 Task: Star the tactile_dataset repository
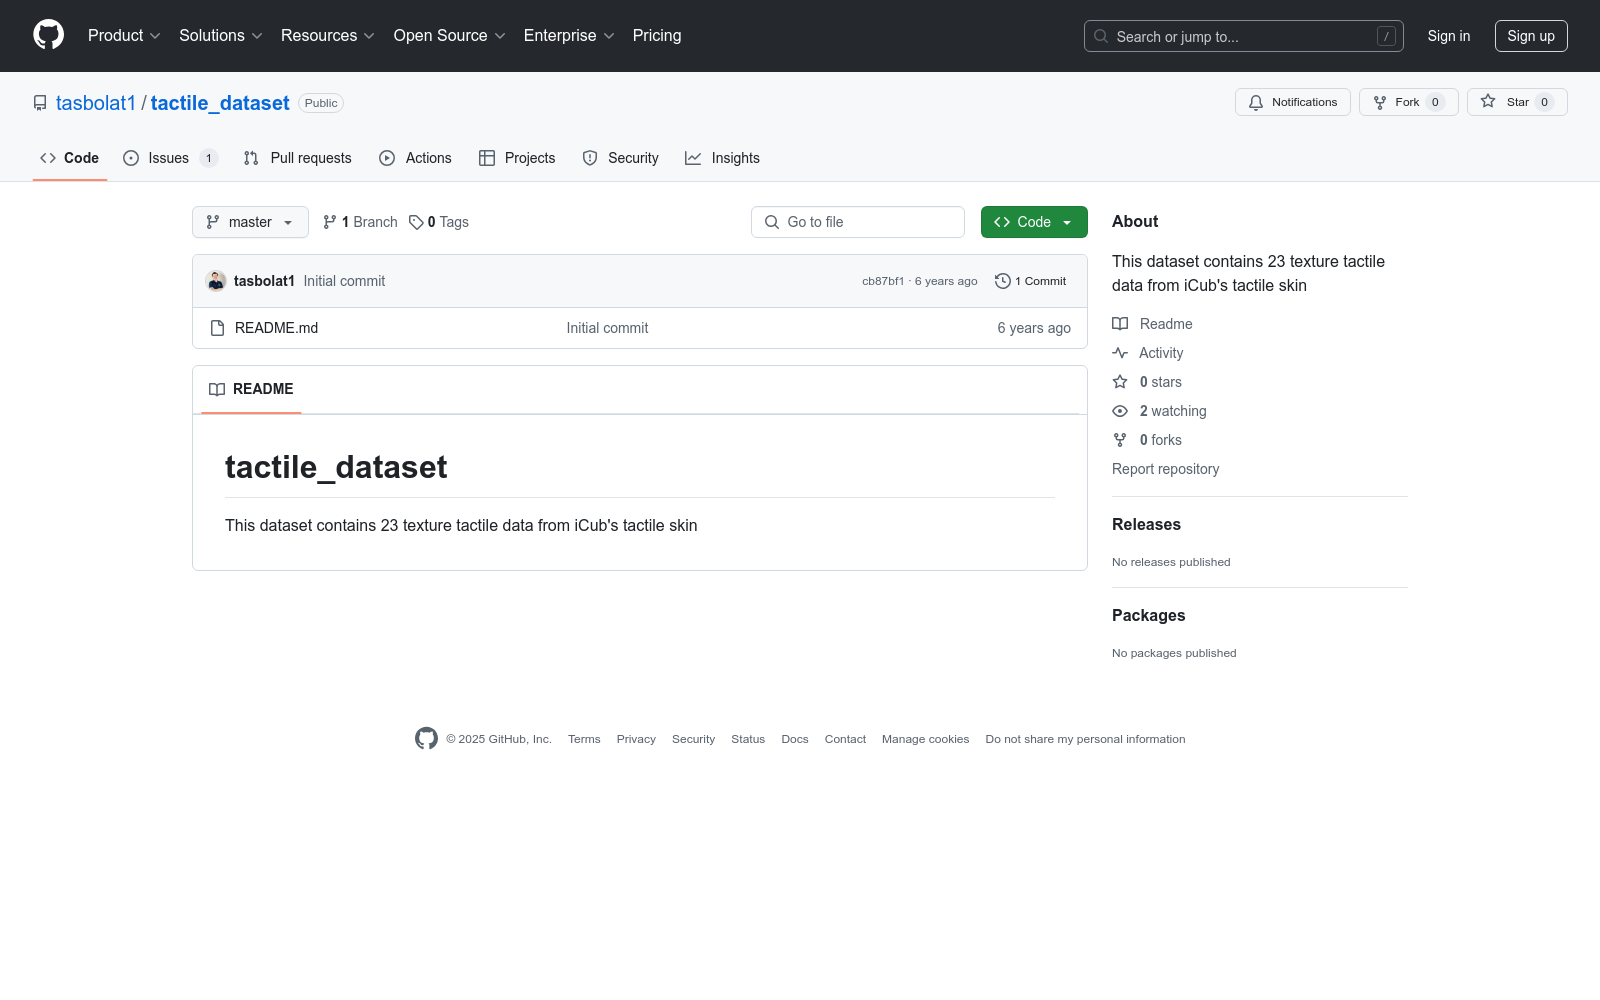[x=1517, y=102]
